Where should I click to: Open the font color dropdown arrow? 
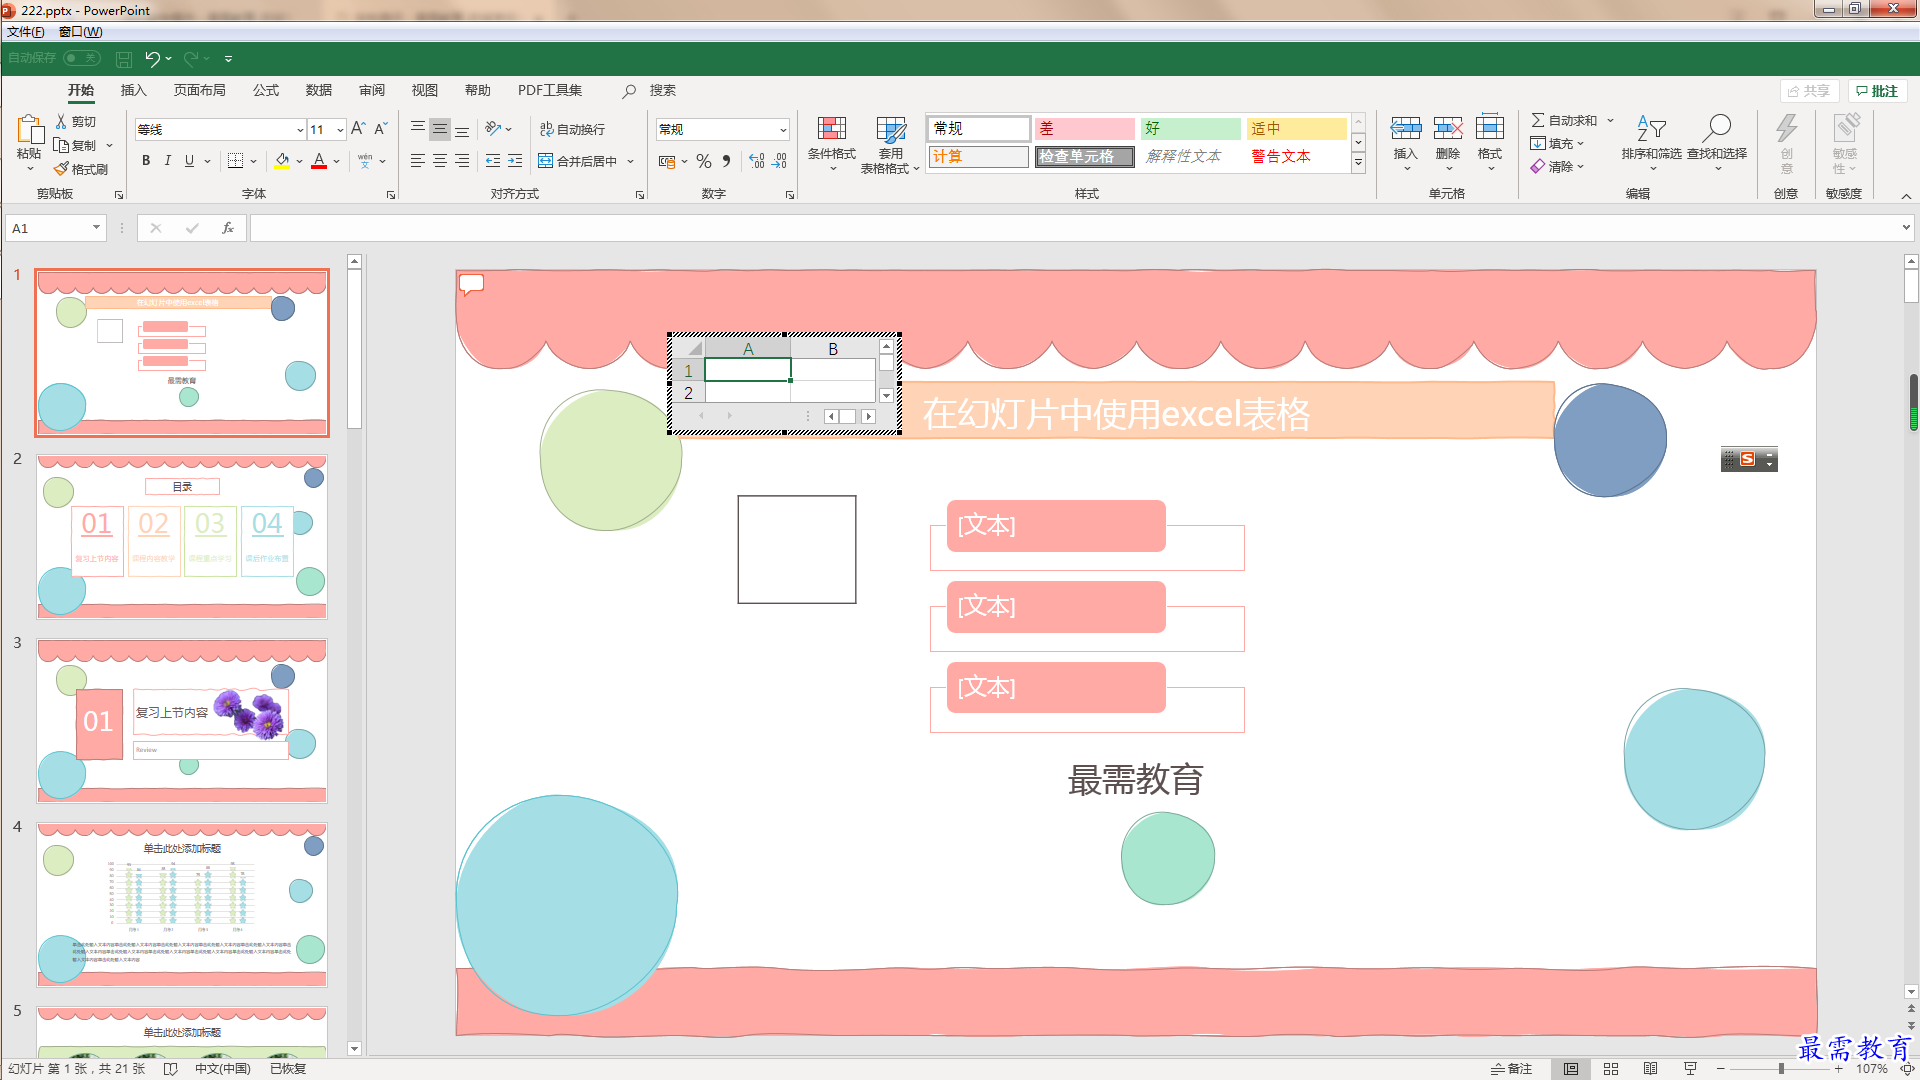(337, 161)
